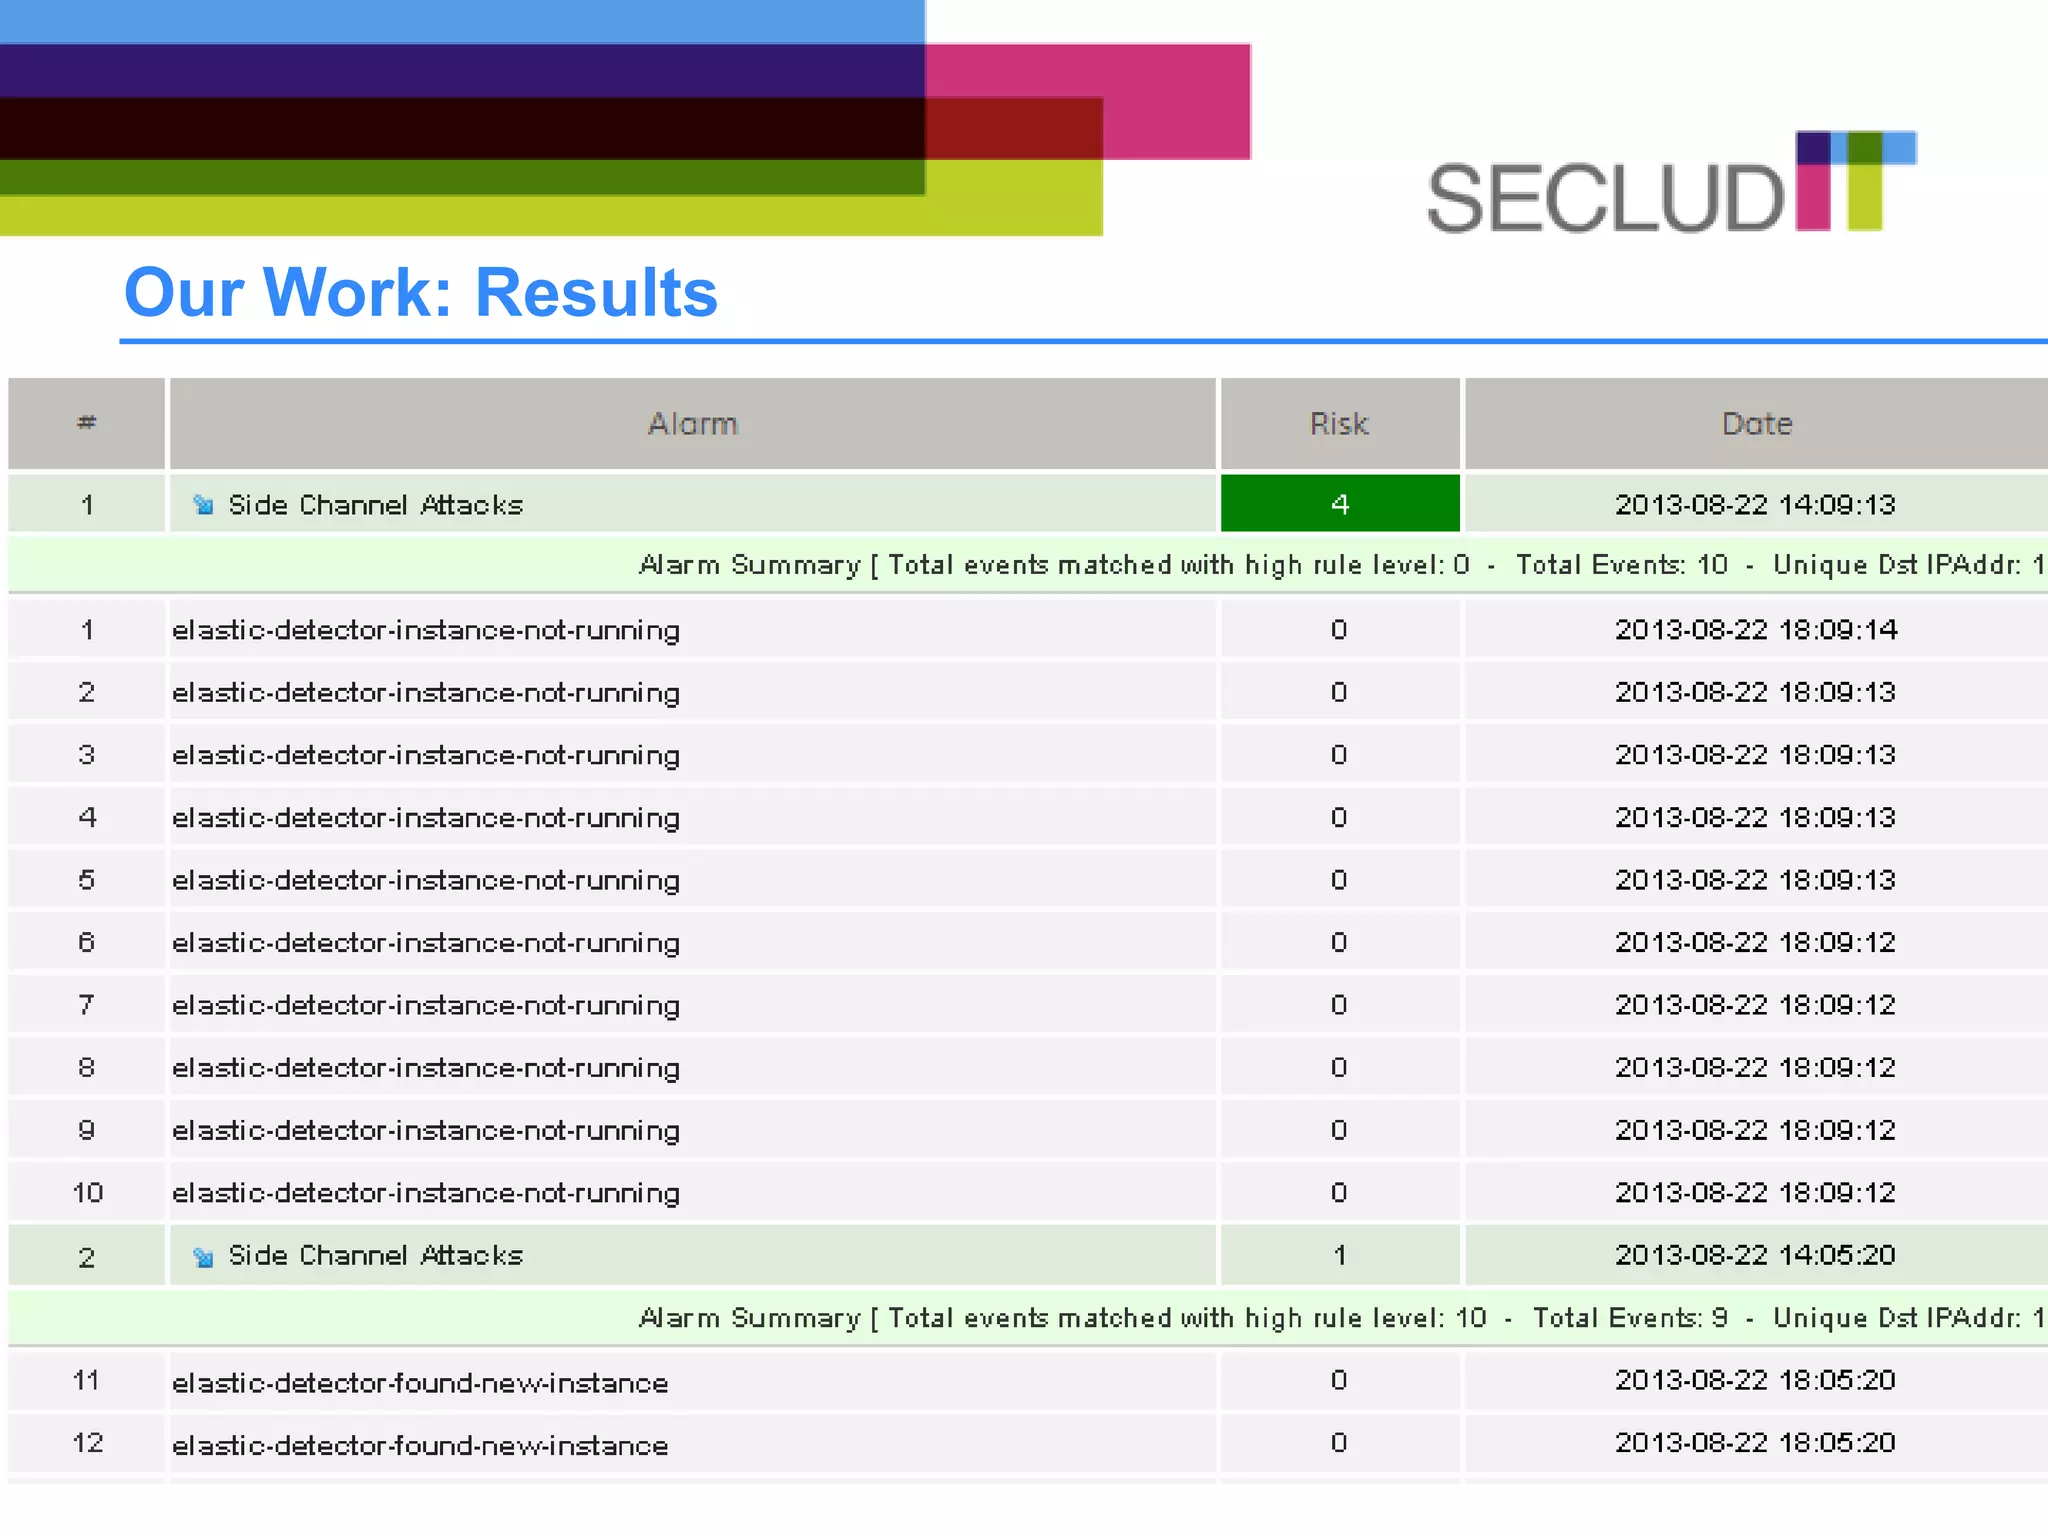Click the icon beside the first Side Channel Attacks alarm

[x=203, y=504]
